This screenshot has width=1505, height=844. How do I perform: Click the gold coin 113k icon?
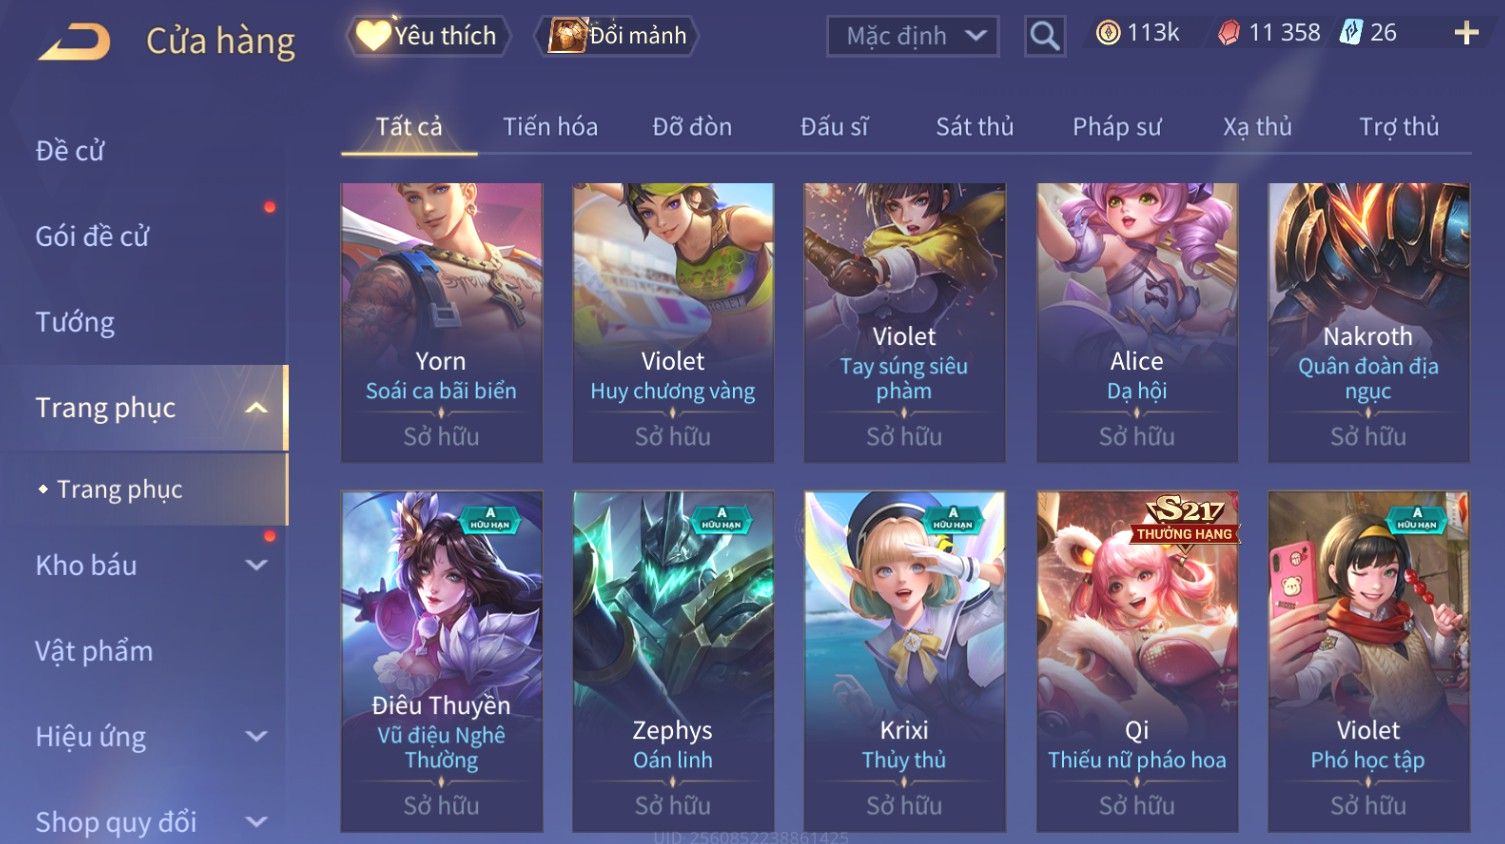click(x=1107, y=33)
